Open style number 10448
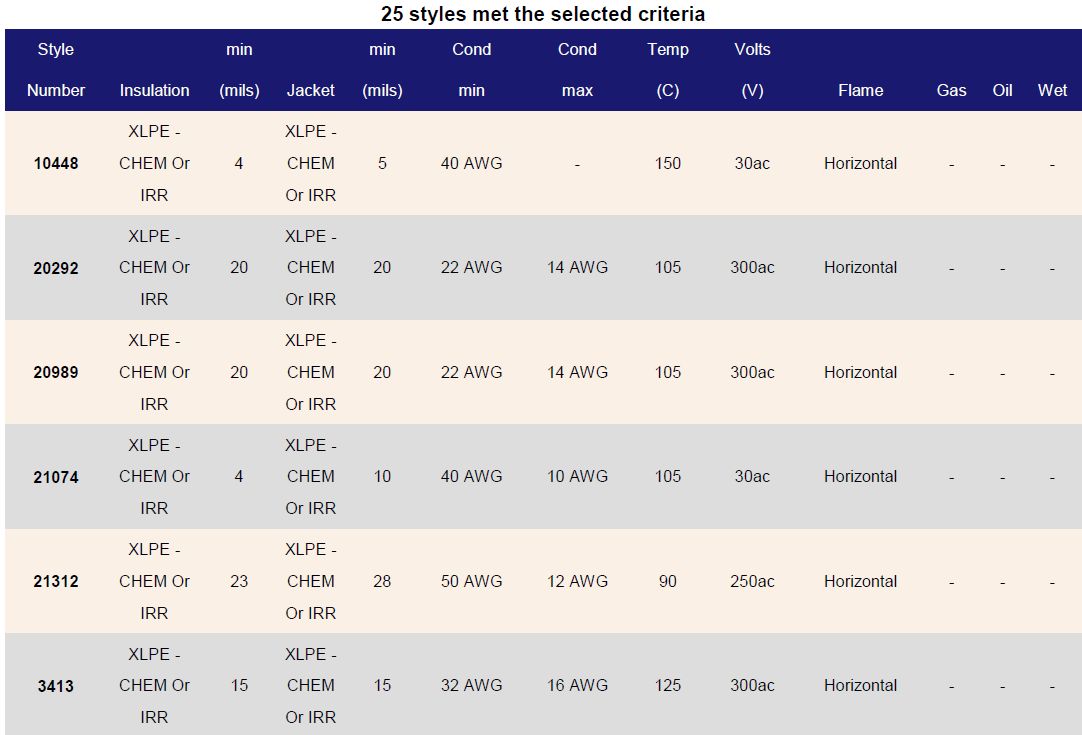 (x=56, y=163)
